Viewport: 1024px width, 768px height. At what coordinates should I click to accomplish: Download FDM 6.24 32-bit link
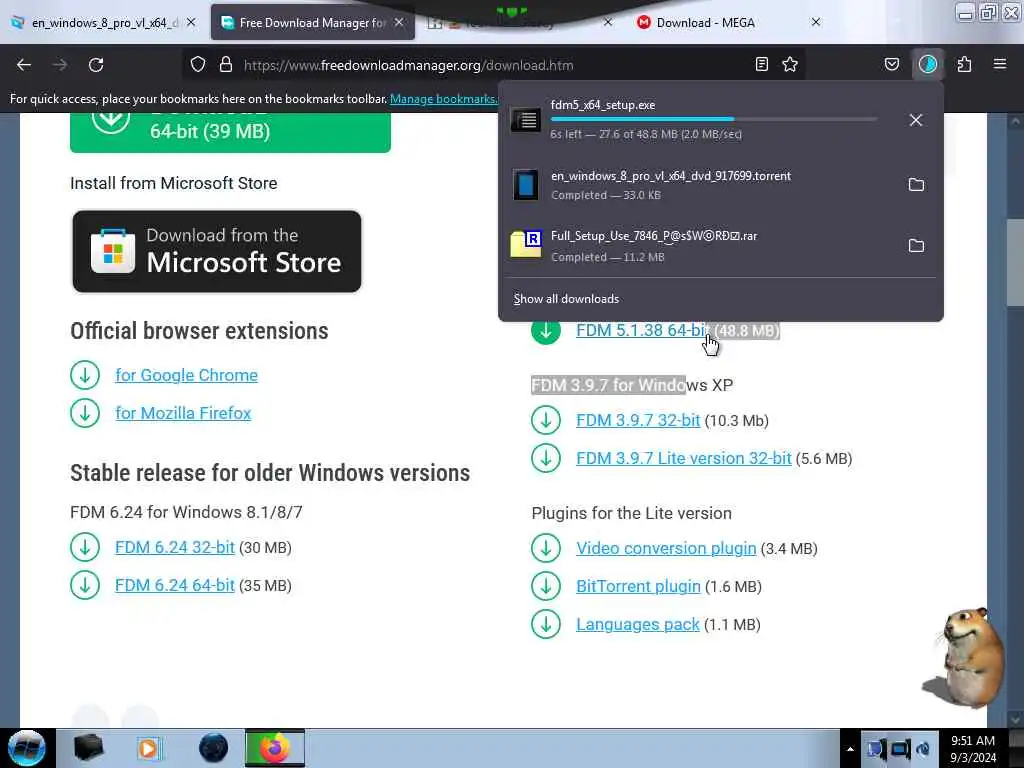tap(175, 547)
